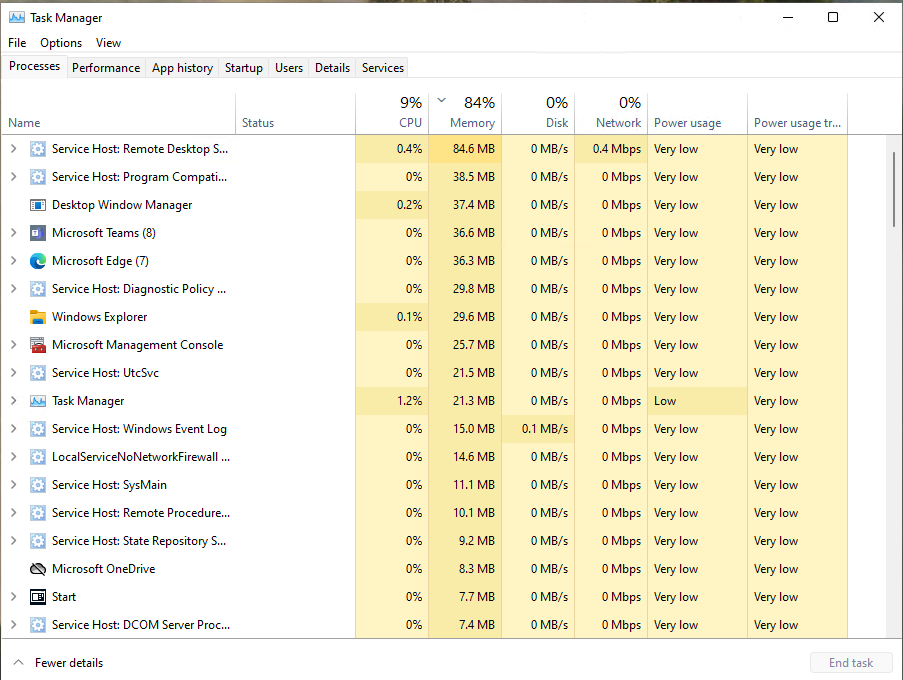The height and width of the screenshot is (680, 903).
Task: Click the Task Manager process row icon
Action: [38, 401]
